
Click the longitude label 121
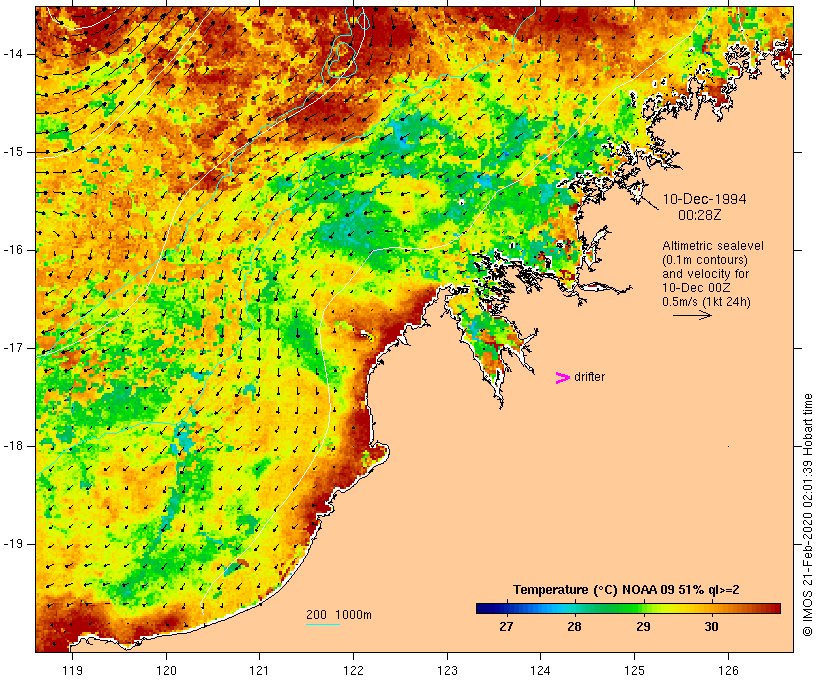tap(259, 670)
